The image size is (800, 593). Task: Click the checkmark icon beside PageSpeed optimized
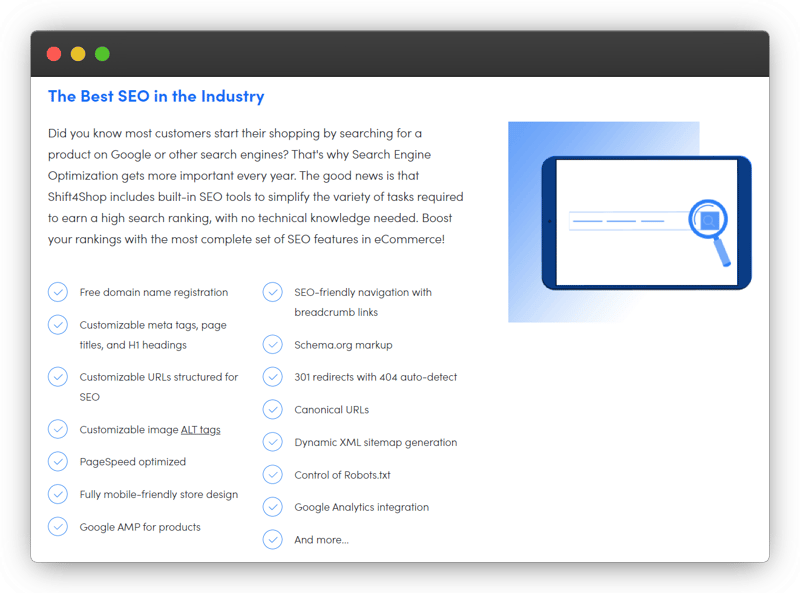tap(58, 461)
